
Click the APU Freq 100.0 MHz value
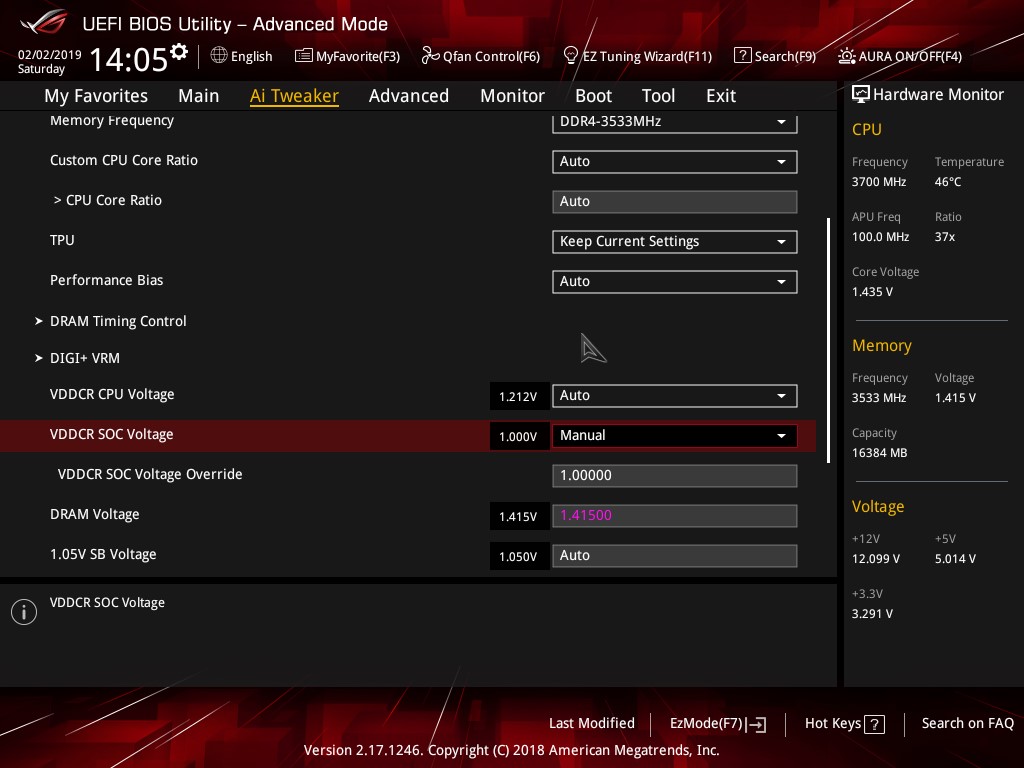pos(880,236)
